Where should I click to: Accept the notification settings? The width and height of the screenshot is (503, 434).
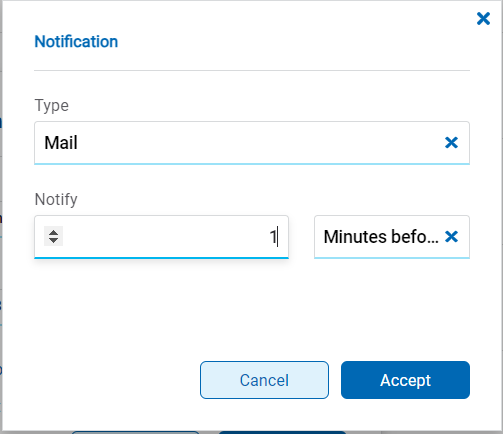point(405,380)
